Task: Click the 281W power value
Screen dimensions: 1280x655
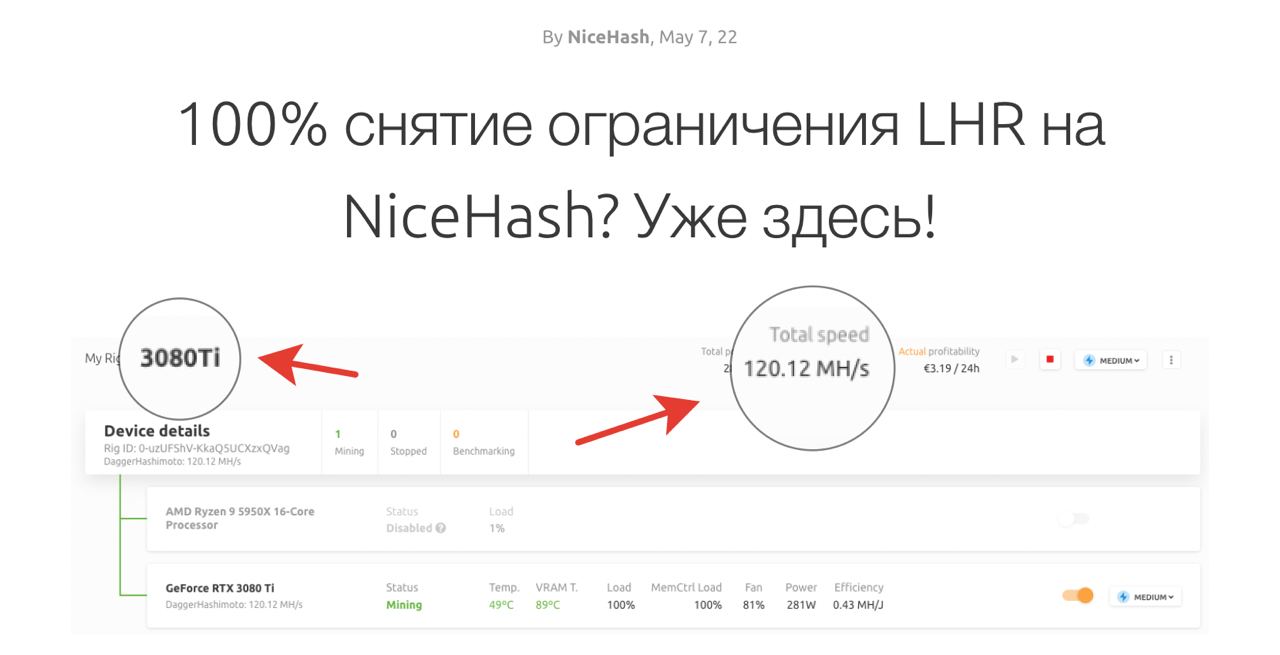Action: click(801, 605)
